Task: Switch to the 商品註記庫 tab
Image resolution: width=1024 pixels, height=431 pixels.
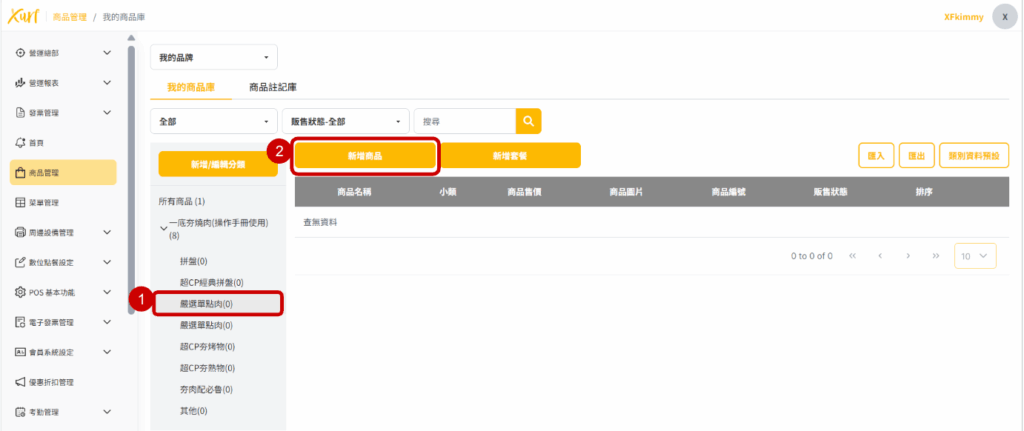Action: click(x=272, y=87)
